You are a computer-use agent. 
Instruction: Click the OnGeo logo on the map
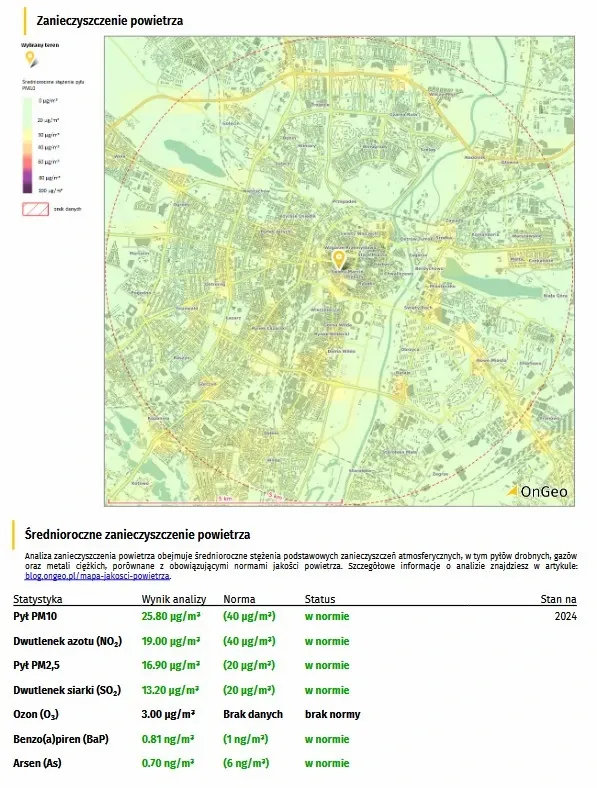click(537, 491)
